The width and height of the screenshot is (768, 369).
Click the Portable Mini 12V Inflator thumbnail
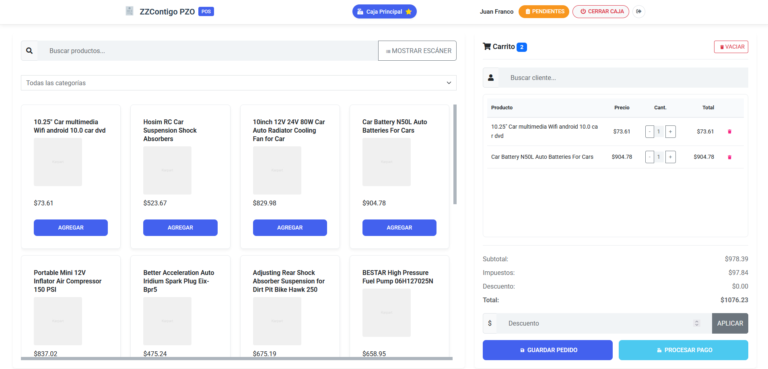click(x=58, y=320)
